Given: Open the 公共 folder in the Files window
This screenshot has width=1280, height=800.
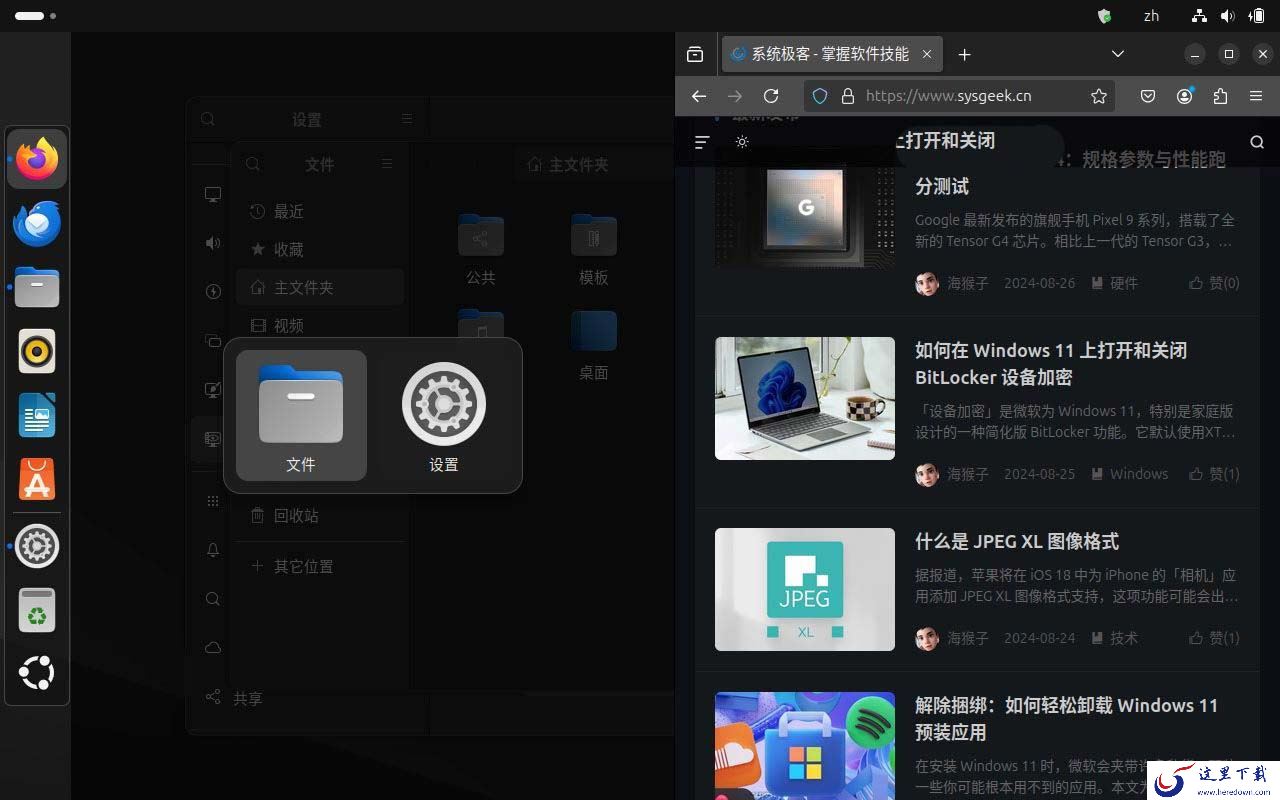Looking at the screenshot, I should click(481, 249).
